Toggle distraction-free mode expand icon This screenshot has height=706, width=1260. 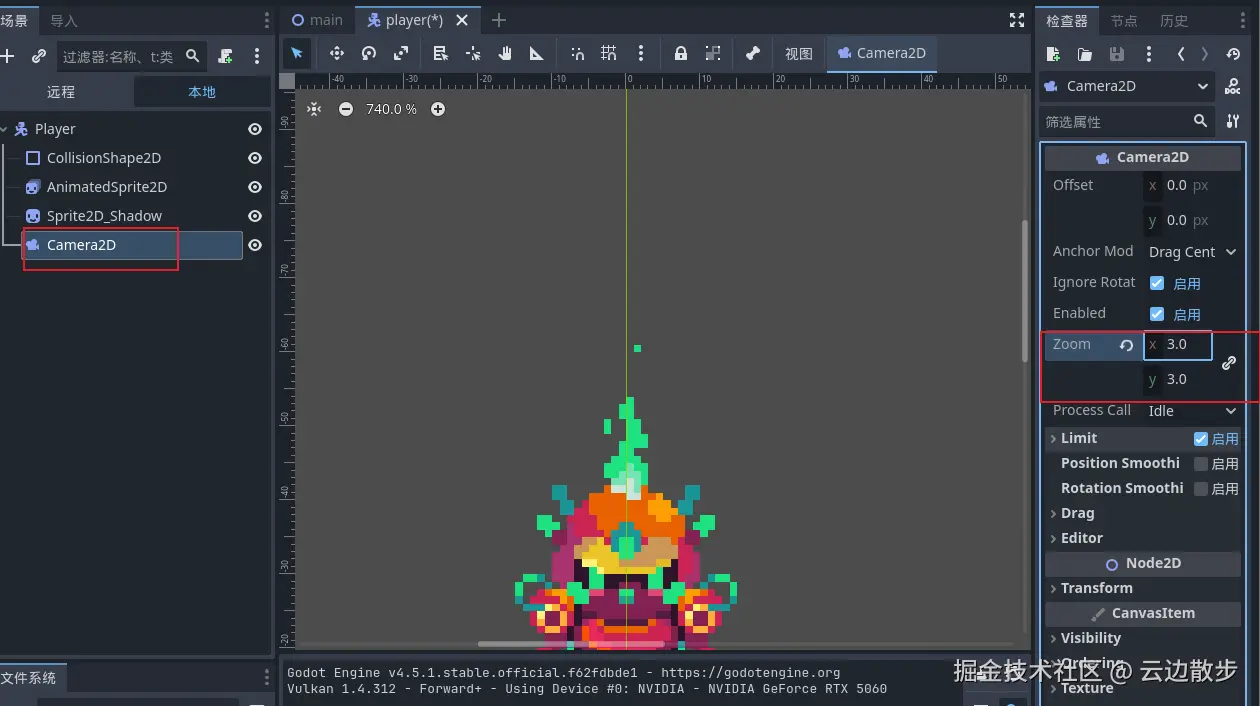(1017, 20)
